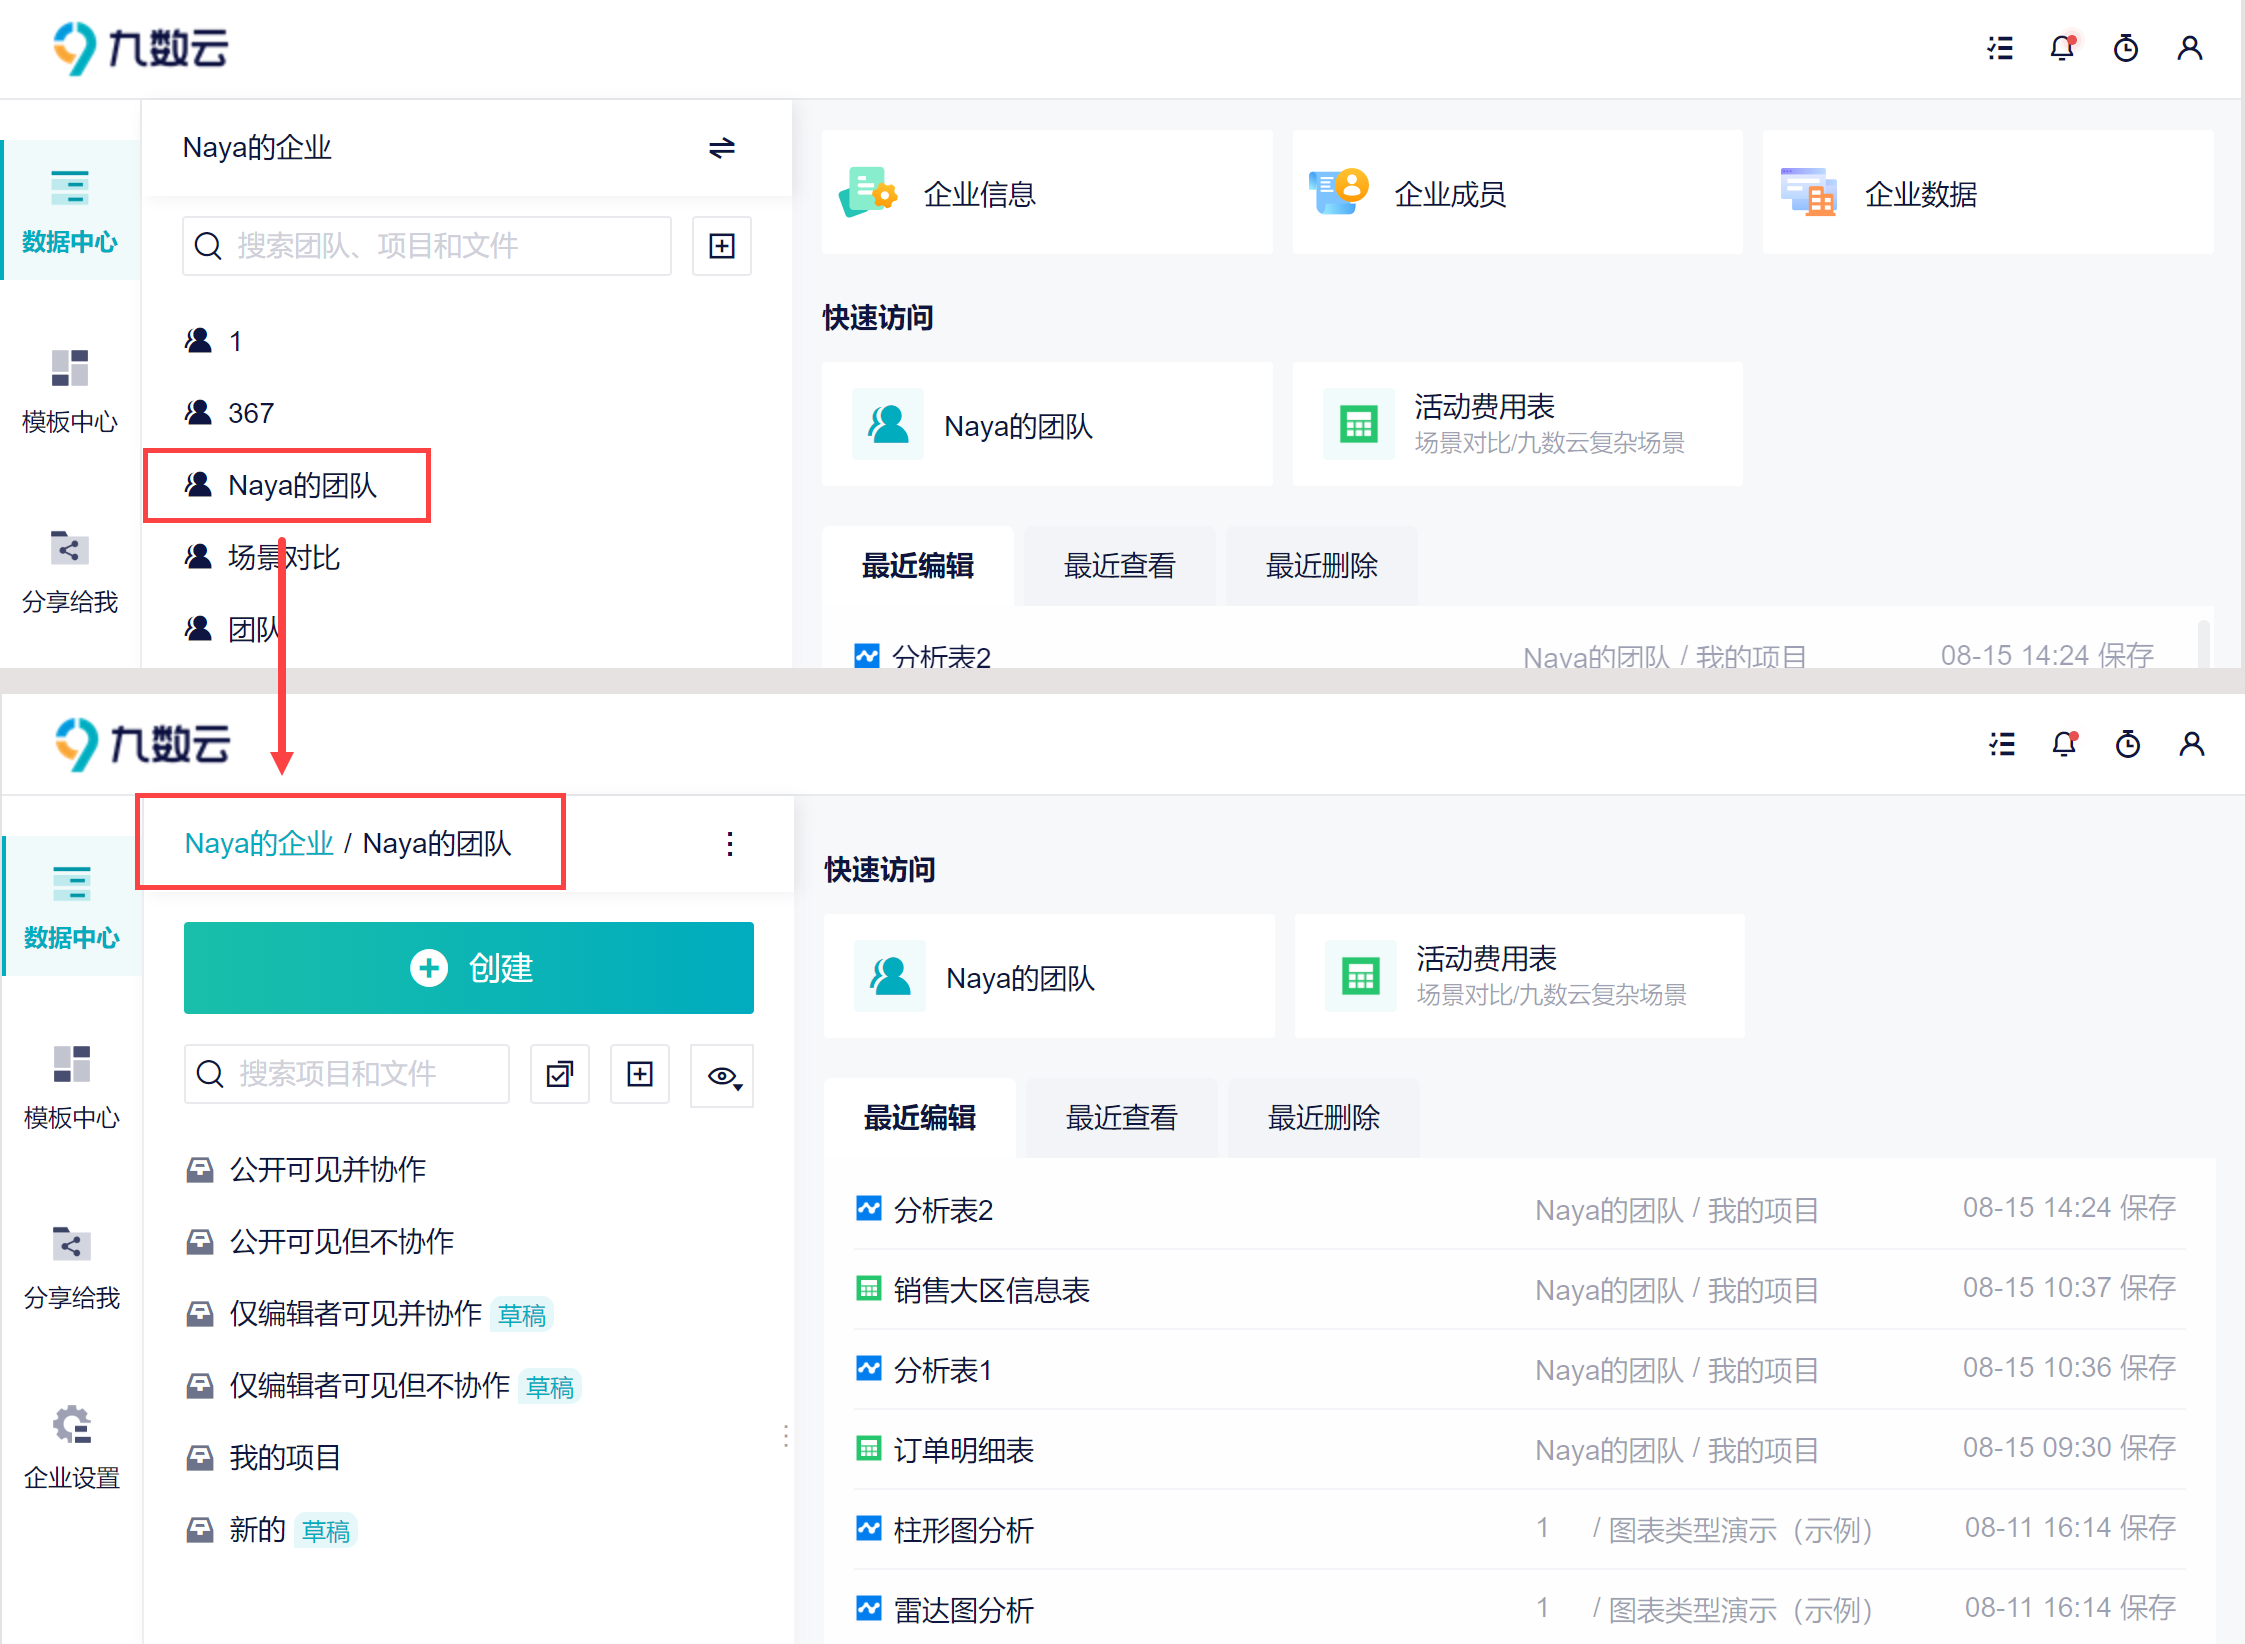
Task: Click the Naya的企业 breadcrumb link
Action: click(x=259, y=843)
